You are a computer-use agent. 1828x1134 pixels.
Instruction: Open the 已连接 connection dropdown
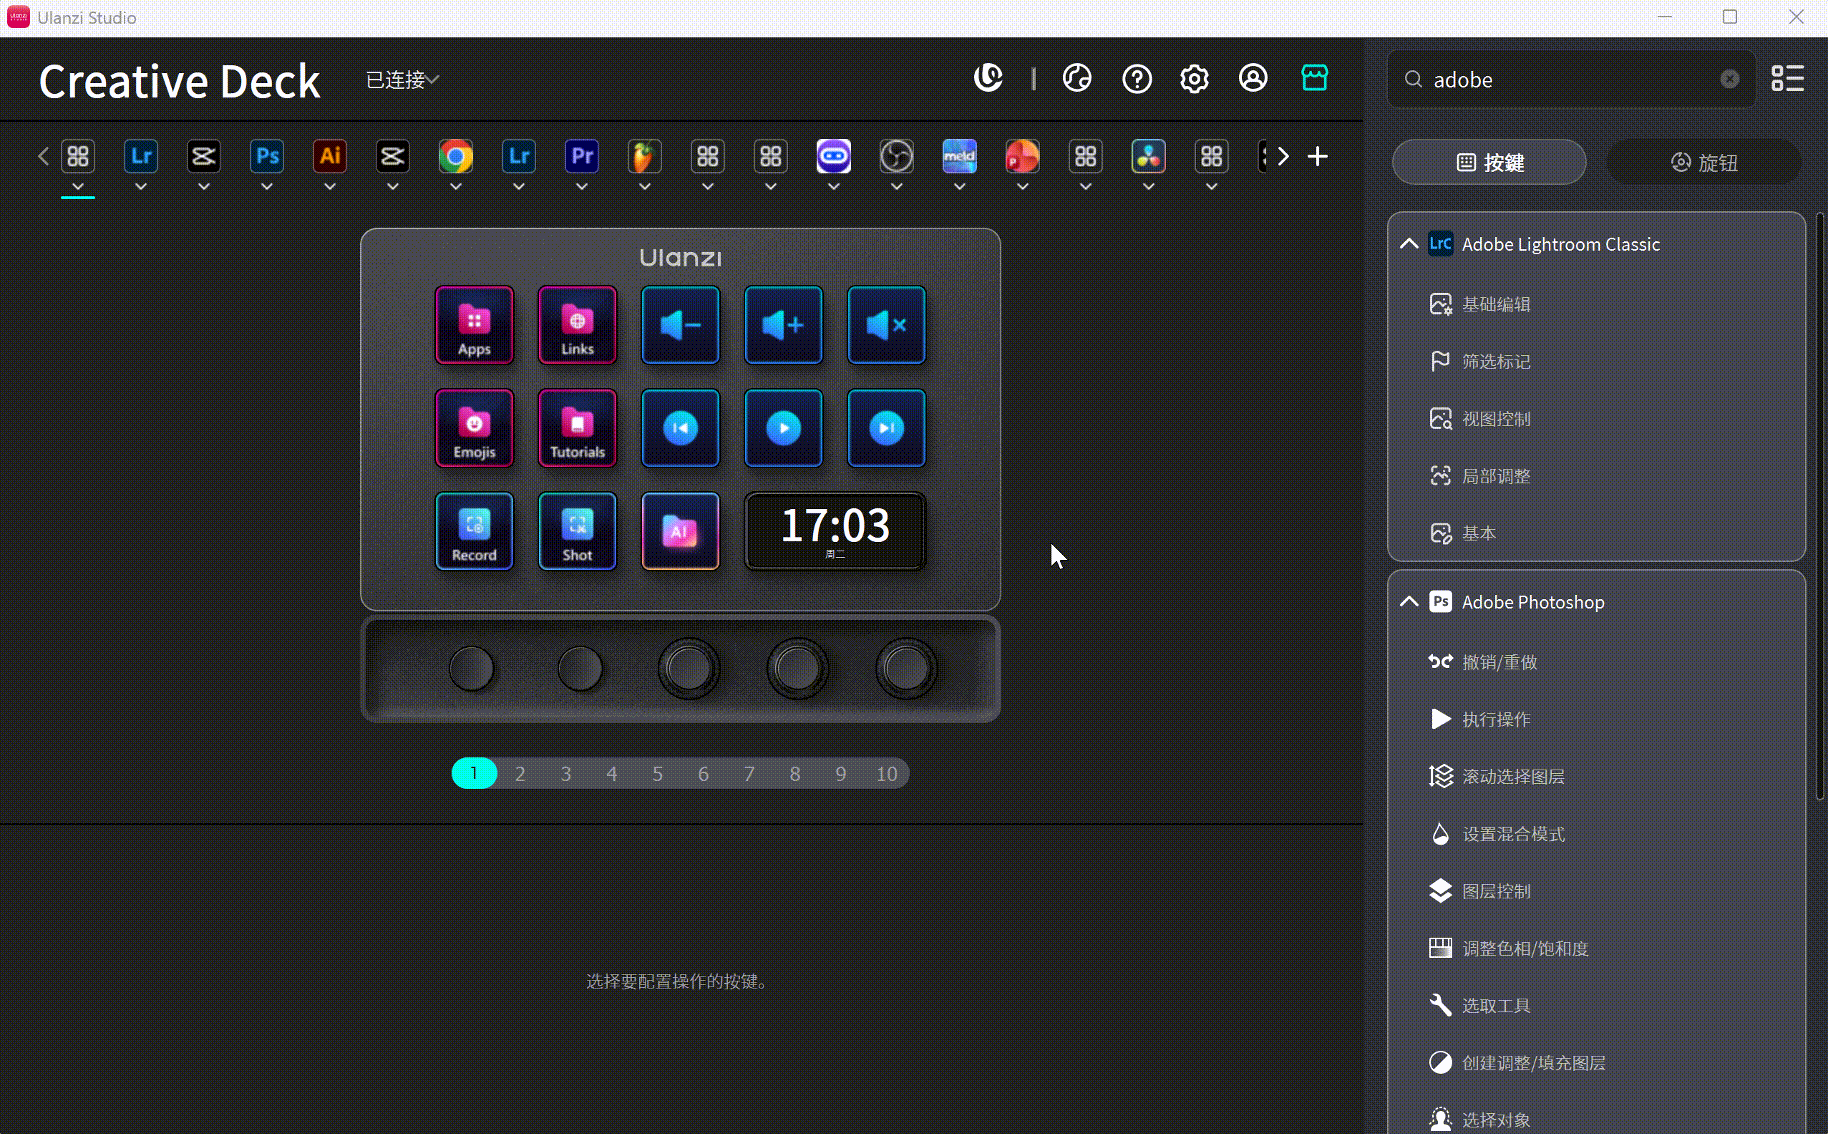pyautogui.click(x=402, y=80)
